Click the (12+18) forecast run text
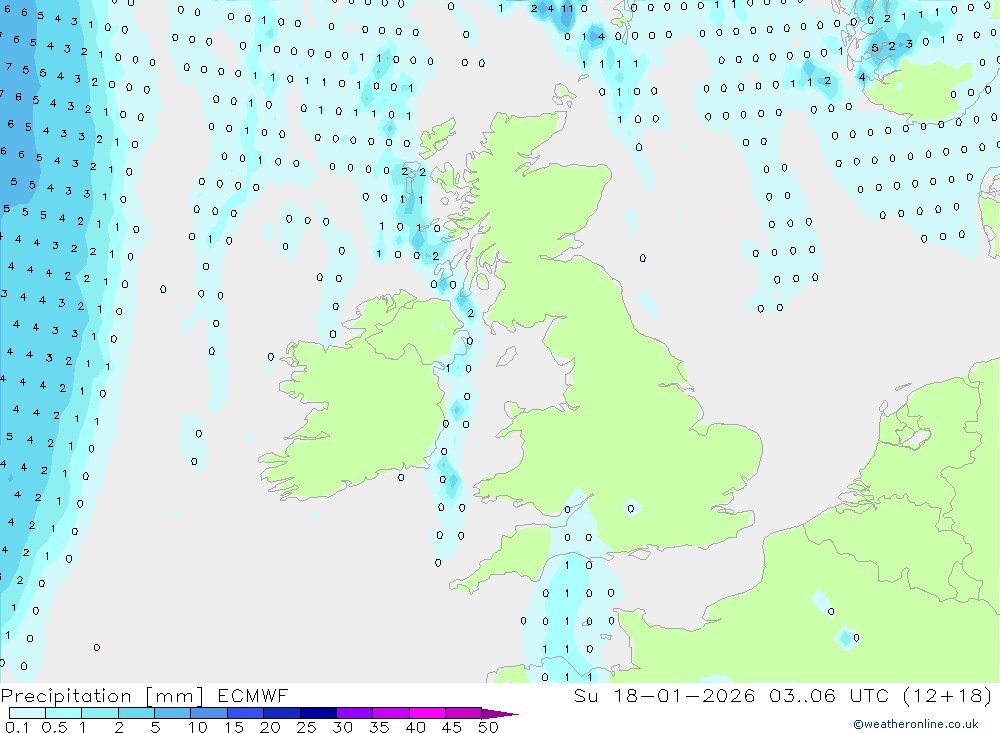The image size is (1000, 733). click(948, 696)
